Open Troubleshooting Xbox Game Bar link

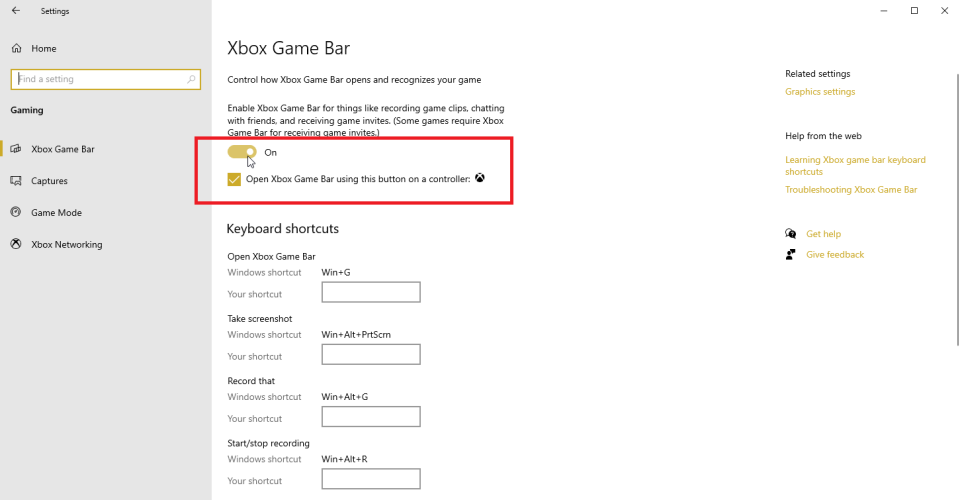pyautogui.click(x=851, y=190)
